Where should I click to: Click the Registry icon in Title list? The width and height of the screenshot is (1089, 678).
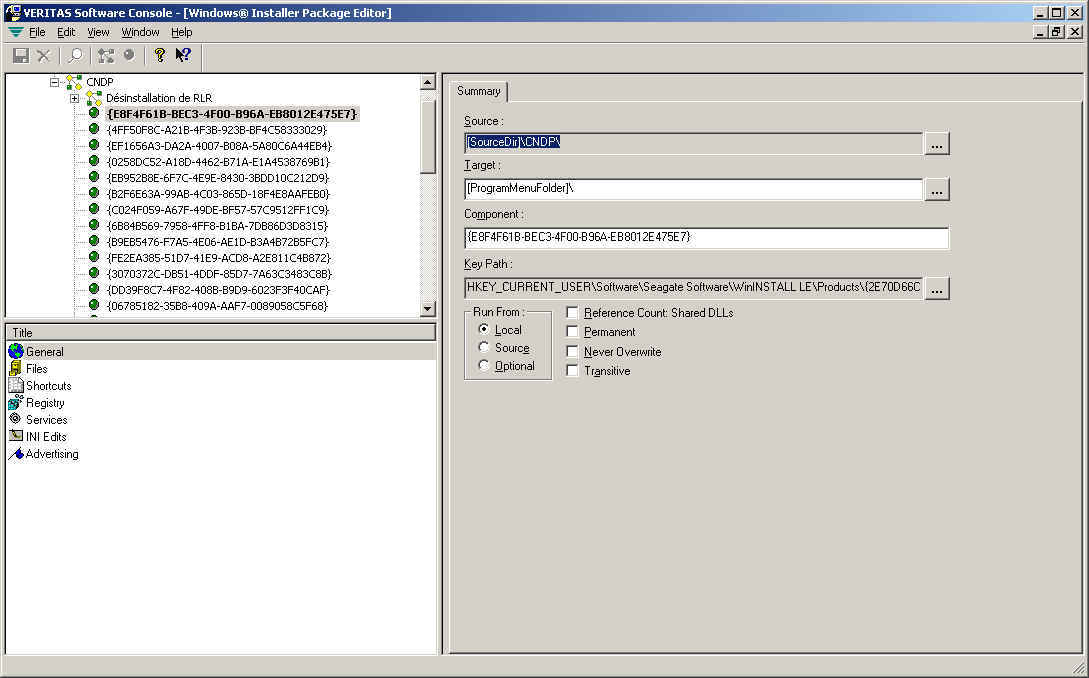pos(15,402)
